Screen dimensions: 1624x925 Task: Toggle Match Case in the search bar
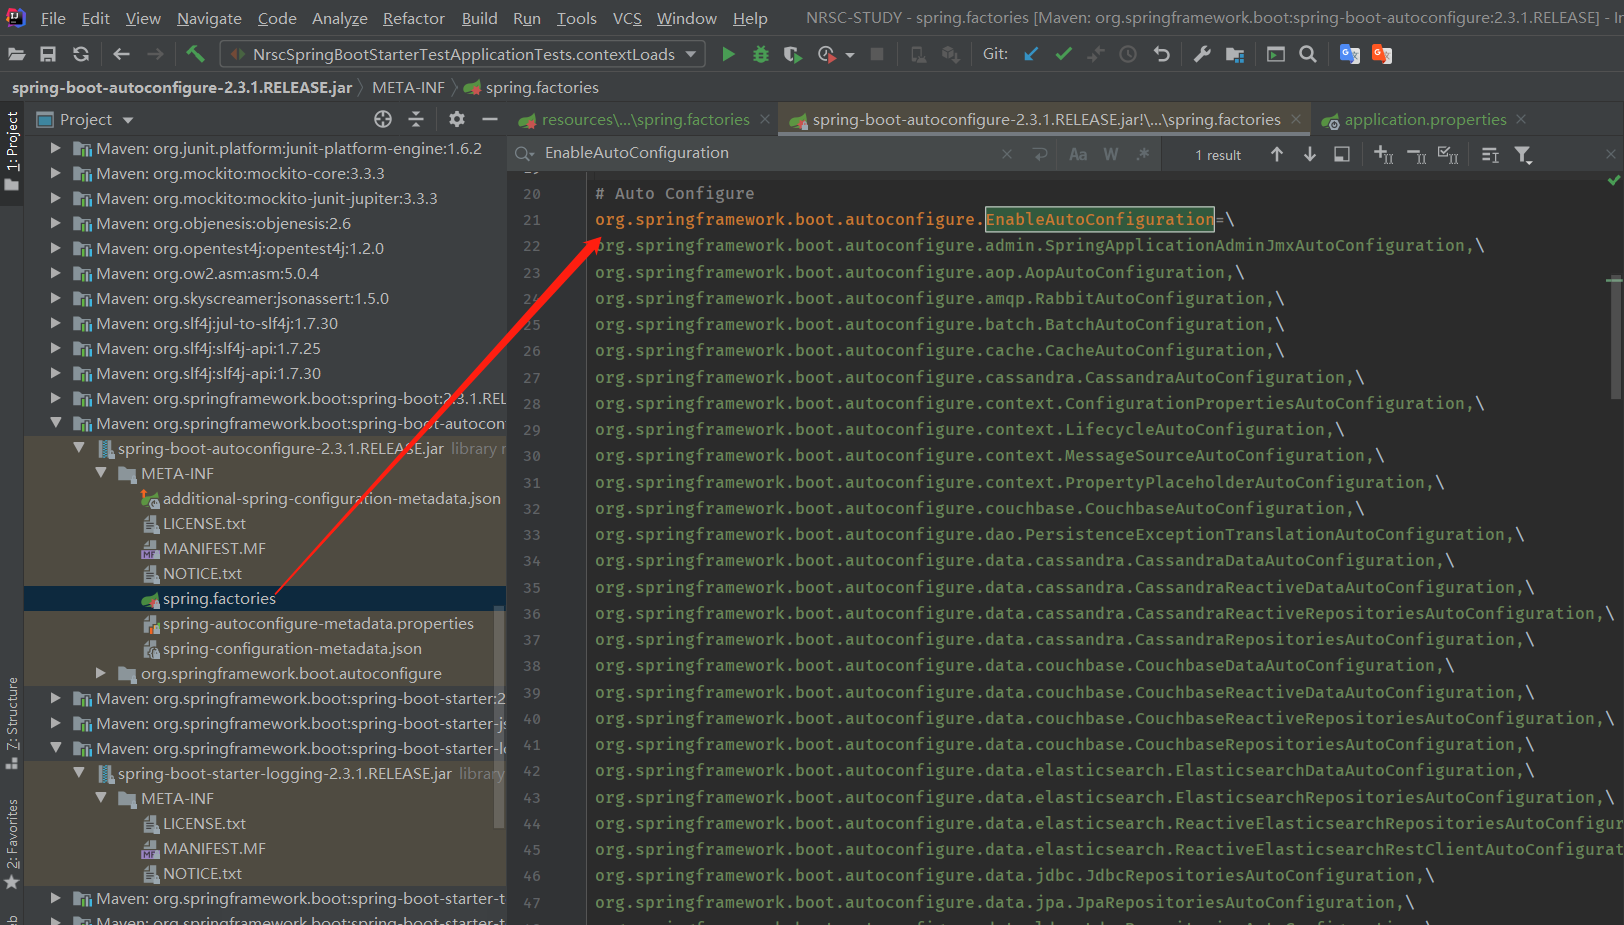1078,154
